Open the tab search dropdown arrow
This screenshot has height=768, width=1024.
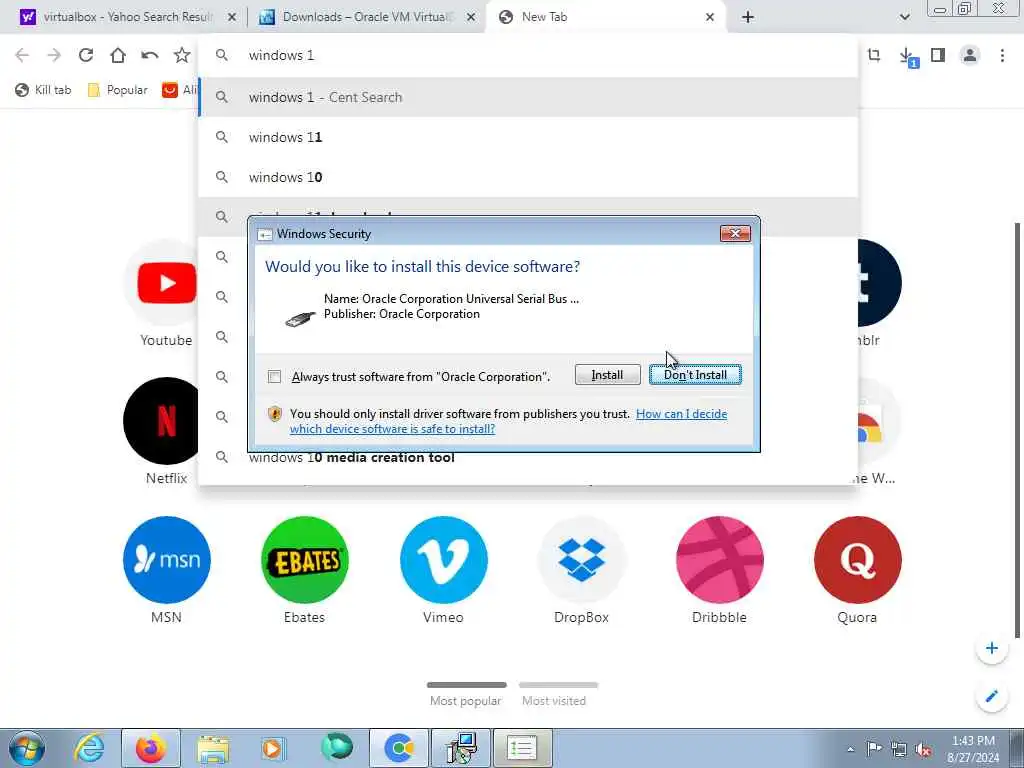[904, 17]
